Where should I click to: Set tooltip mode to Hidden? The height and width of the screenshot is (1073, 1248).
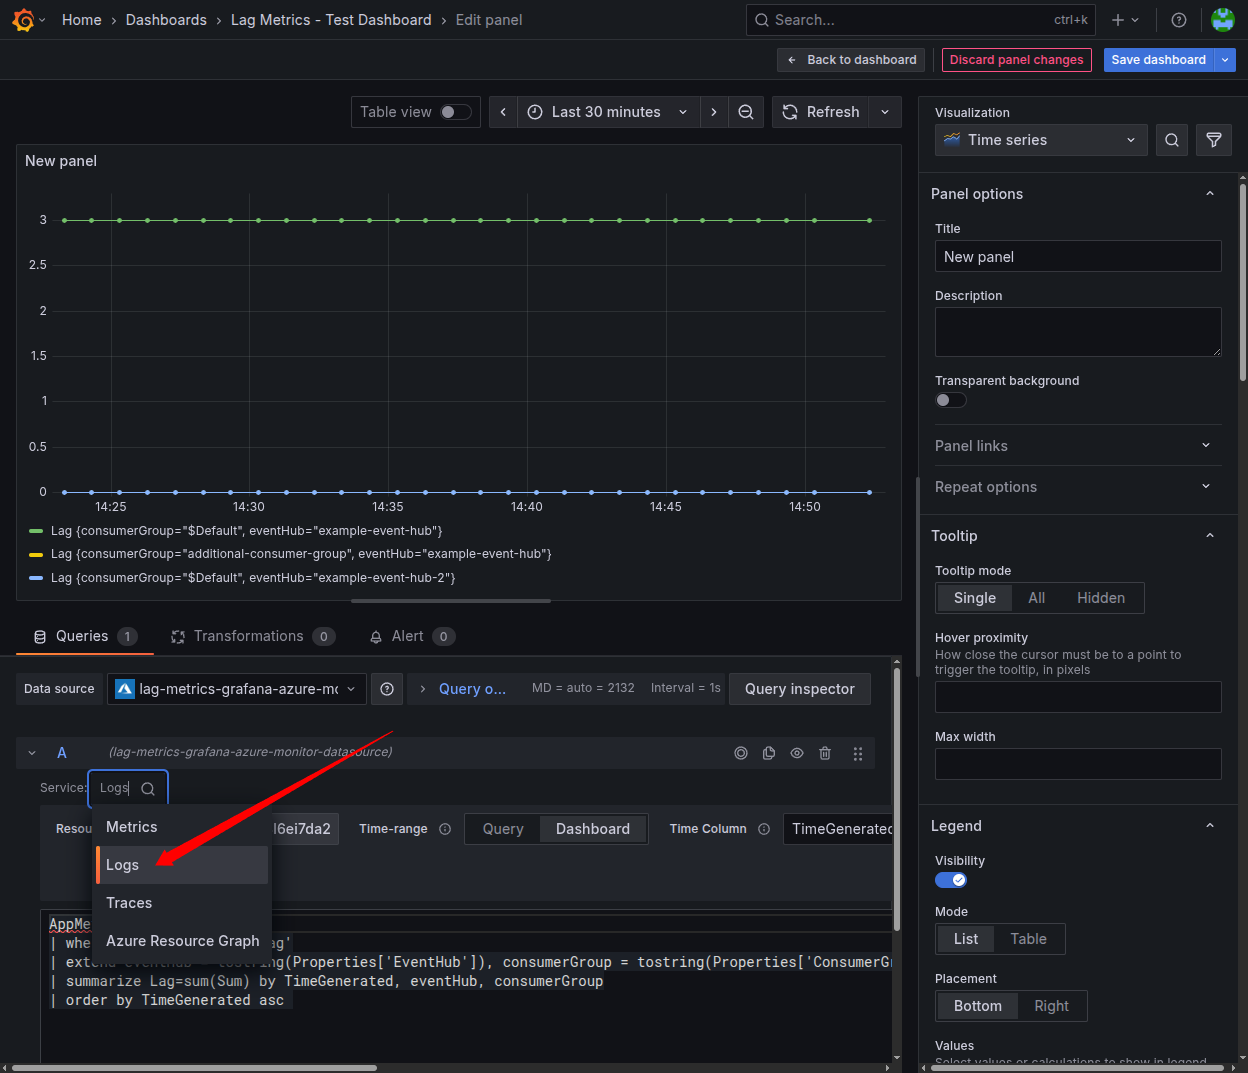tap(1101, 598)
